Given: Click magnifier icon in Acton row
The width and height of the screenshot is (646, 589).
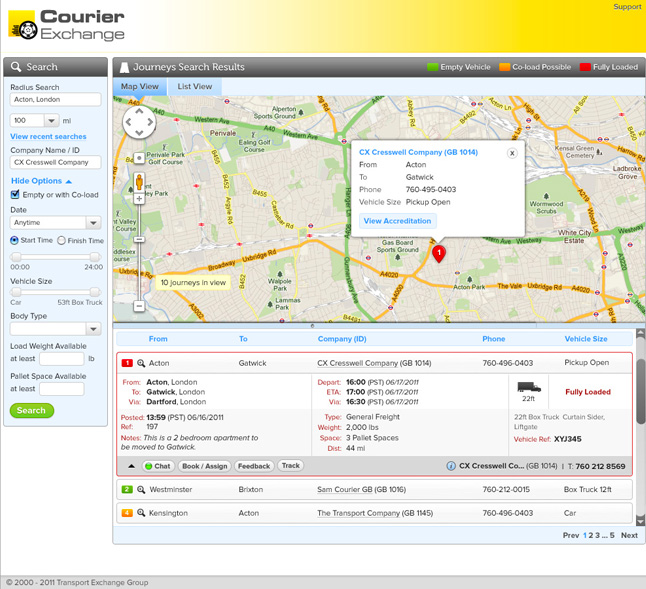Looking at the screenshot, I should coord(141,363).
